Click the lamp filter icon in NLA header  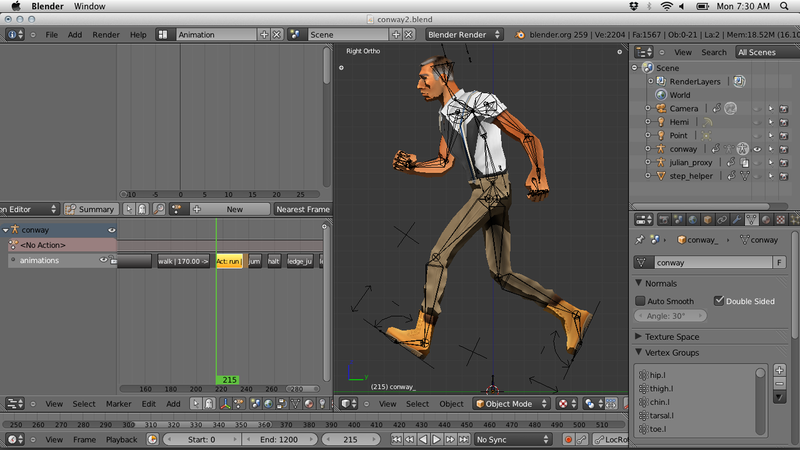tap(322, 404)
